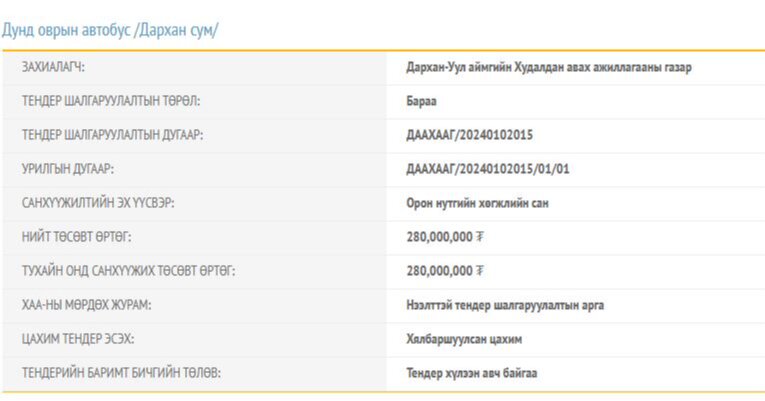This screenshot has height=401, width=765.
Task: Select ТЕНДЕРИЙН БАРИМТ БИЧГИЙН ТӨЛӨВ label
Action: pyautogui.click(x=121, y=373)
